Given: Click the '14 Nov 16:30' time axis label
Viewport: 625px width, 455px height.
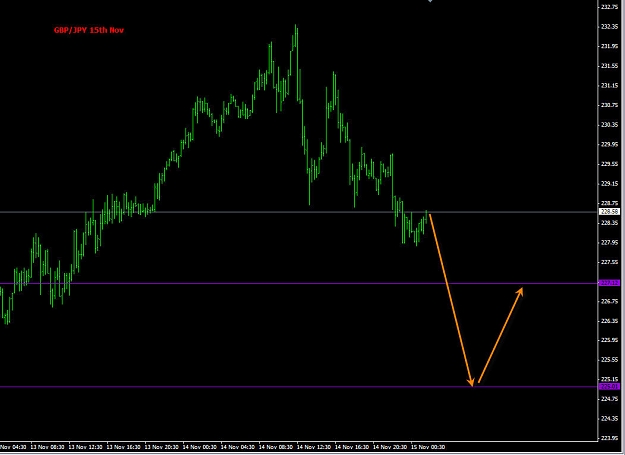Looking at the screenshot, I should click(x=352, y=447).
